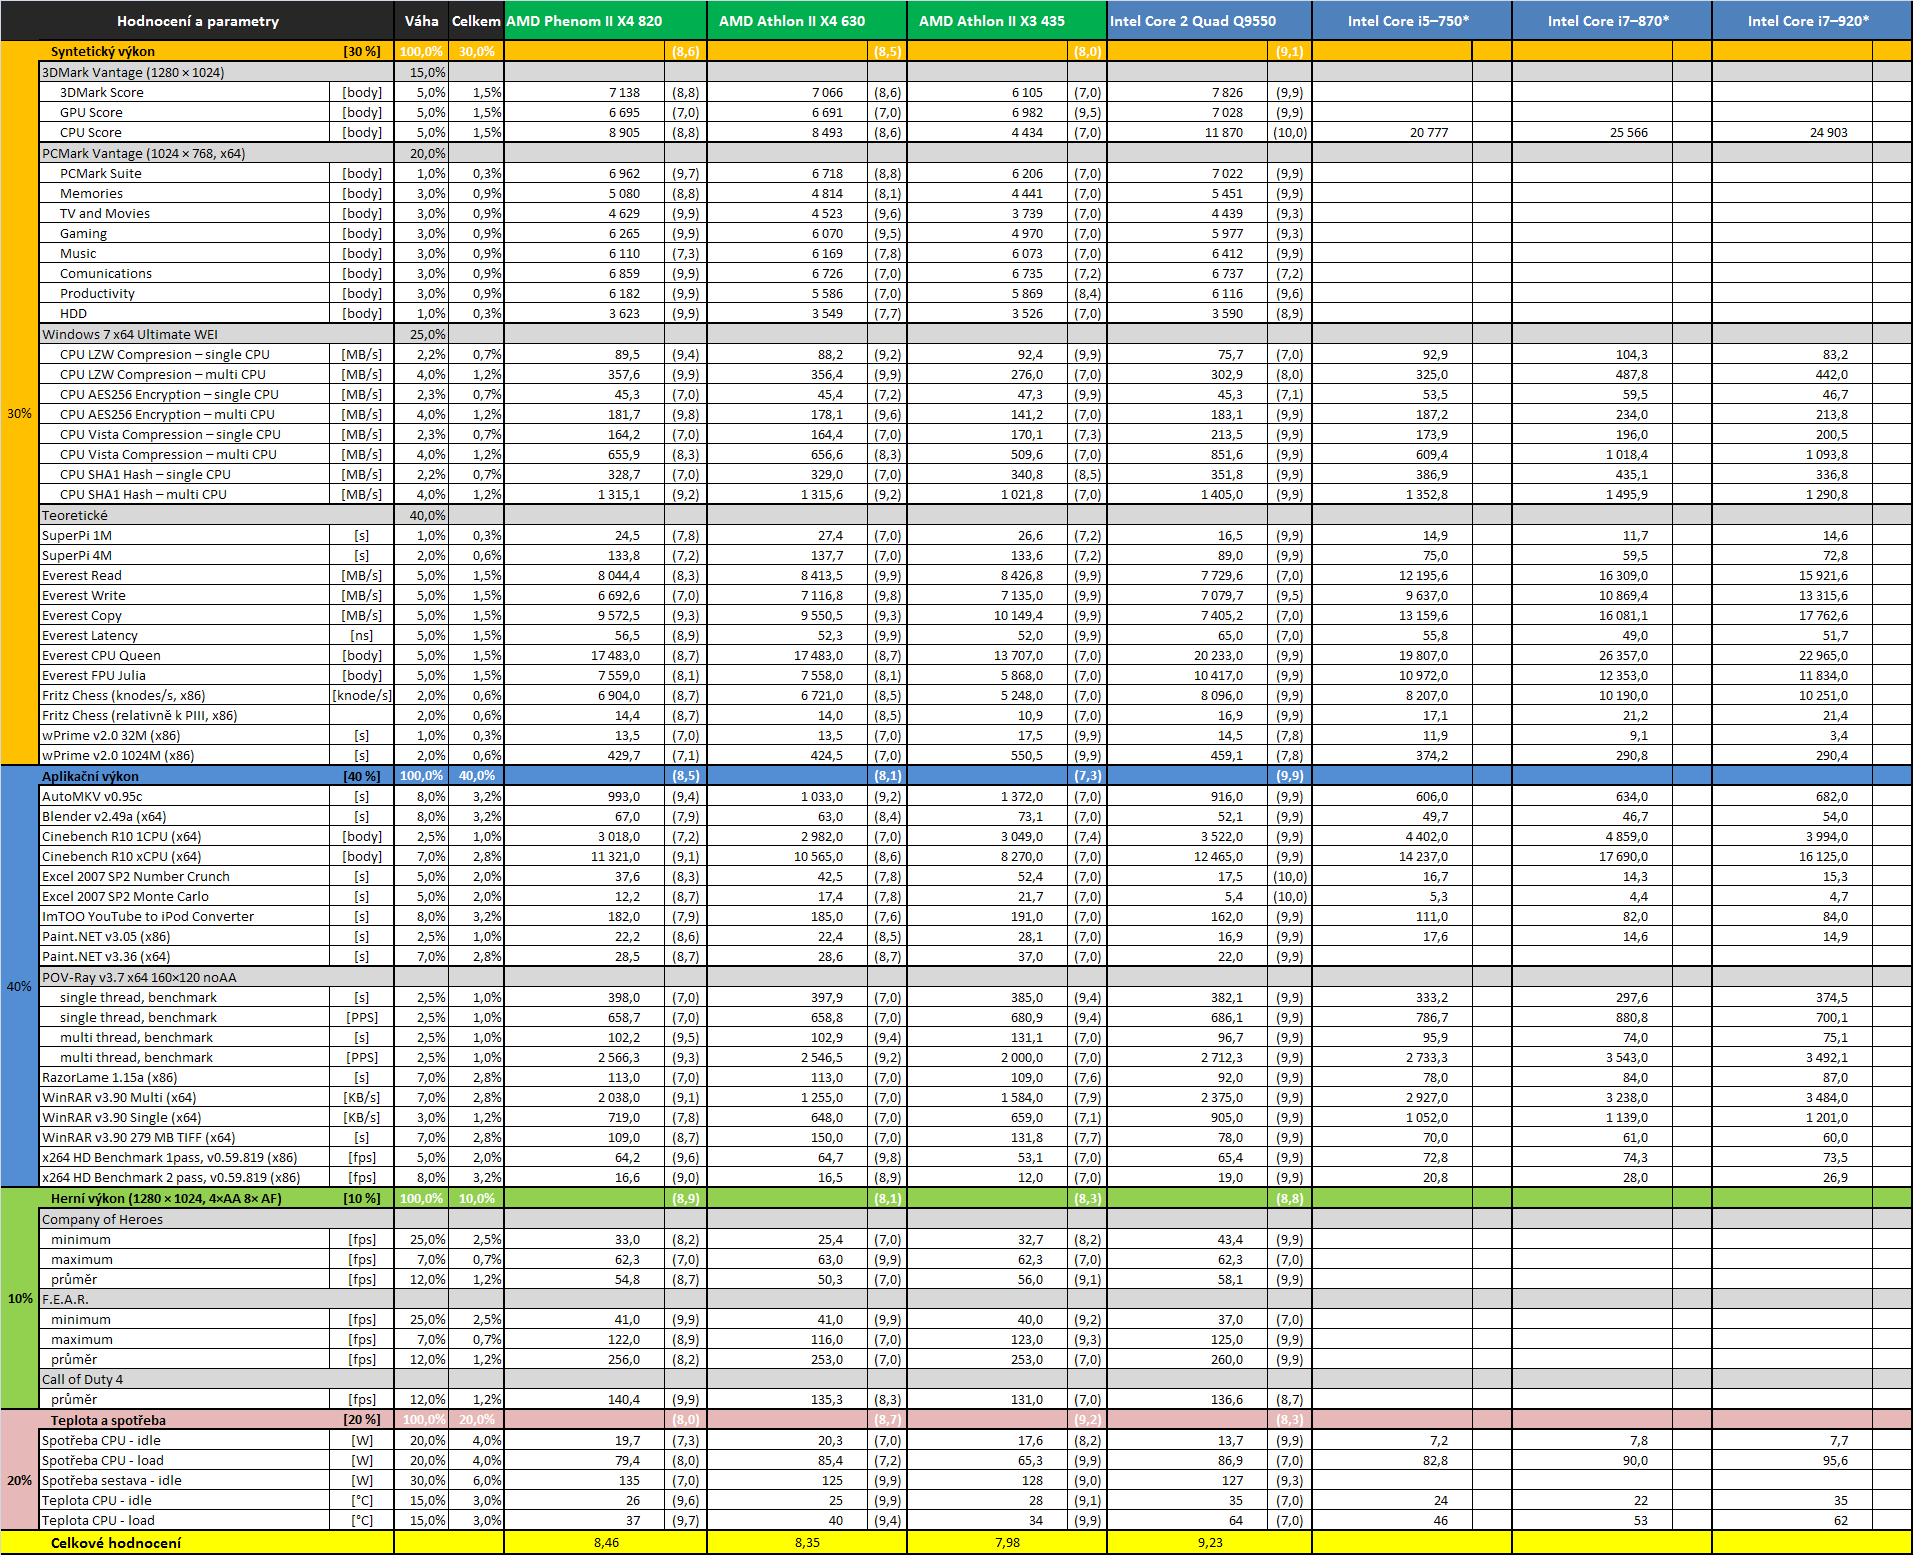Click 'WinRAR v3.90 Multi (x64)' row label

119,1097
